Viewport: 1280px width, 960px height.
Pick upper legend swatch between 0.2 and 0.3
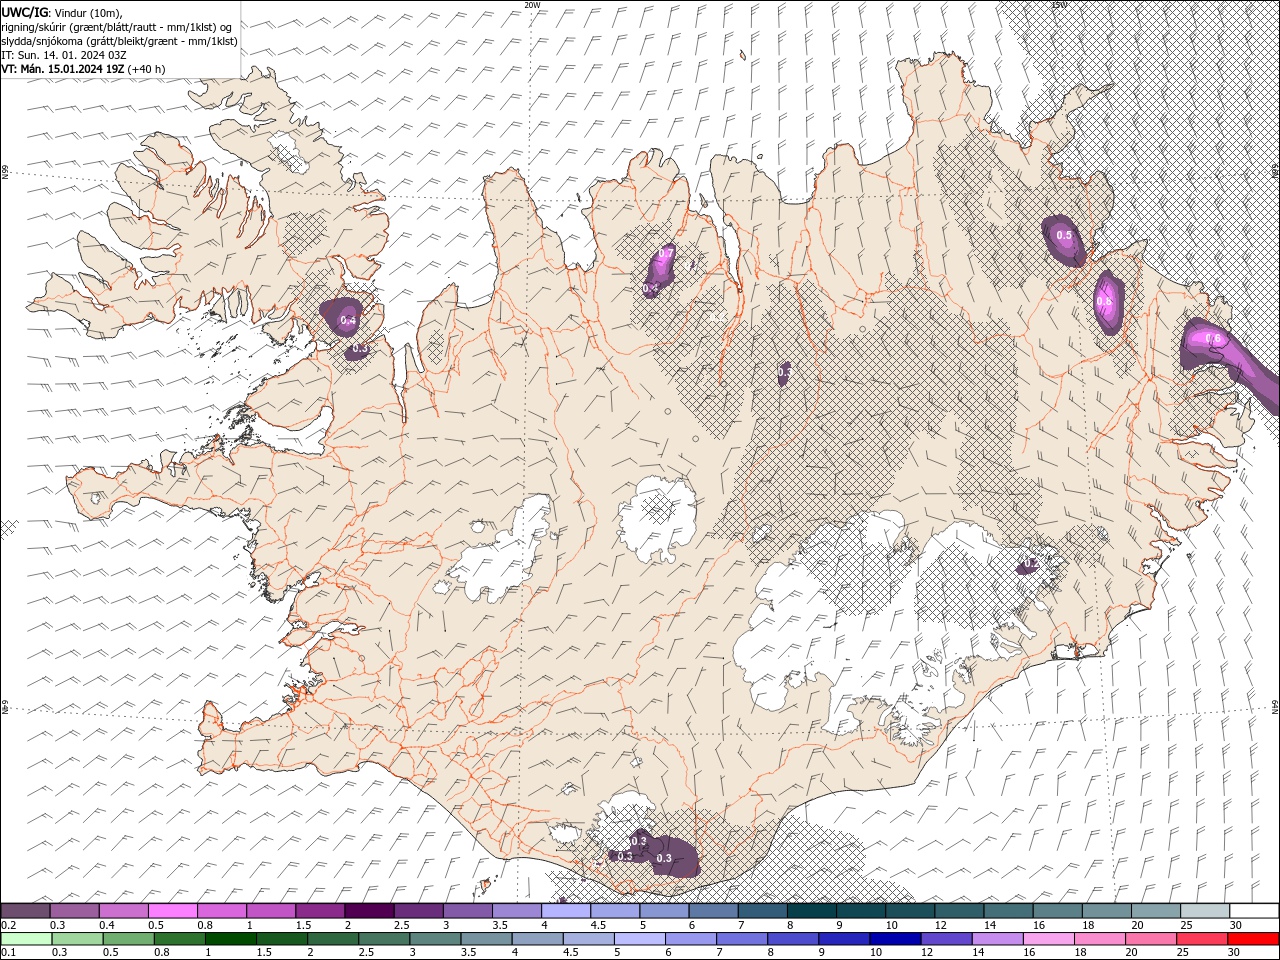(25, 911)
